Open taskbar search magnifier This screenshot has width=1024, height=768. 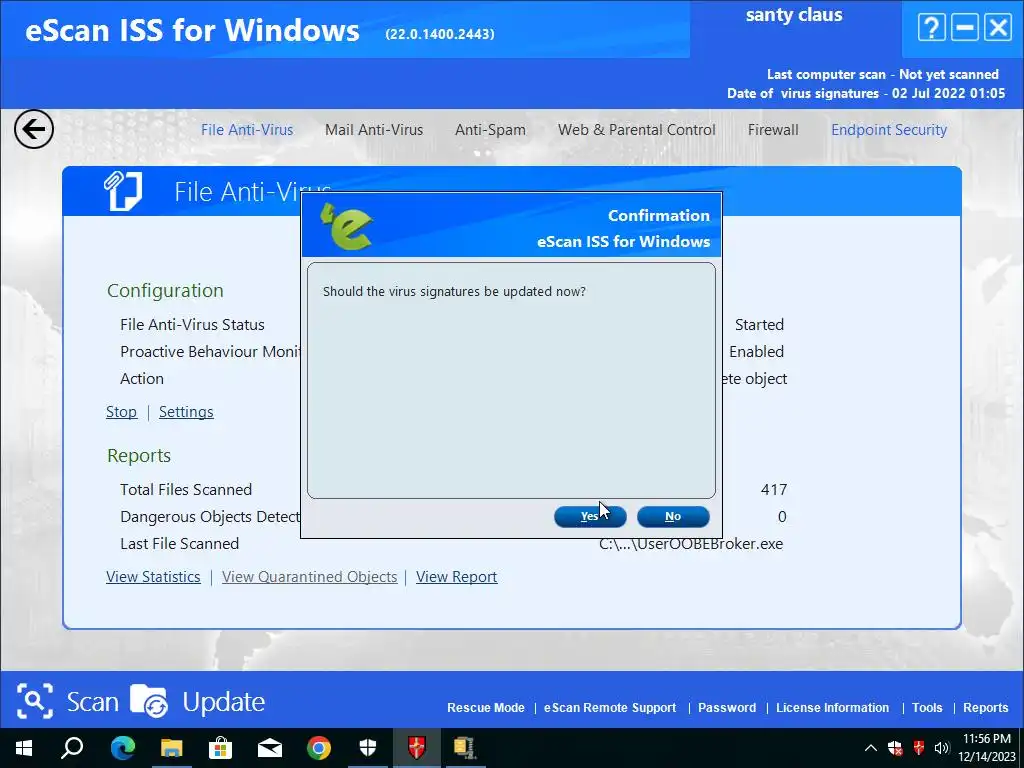point(72,748)
